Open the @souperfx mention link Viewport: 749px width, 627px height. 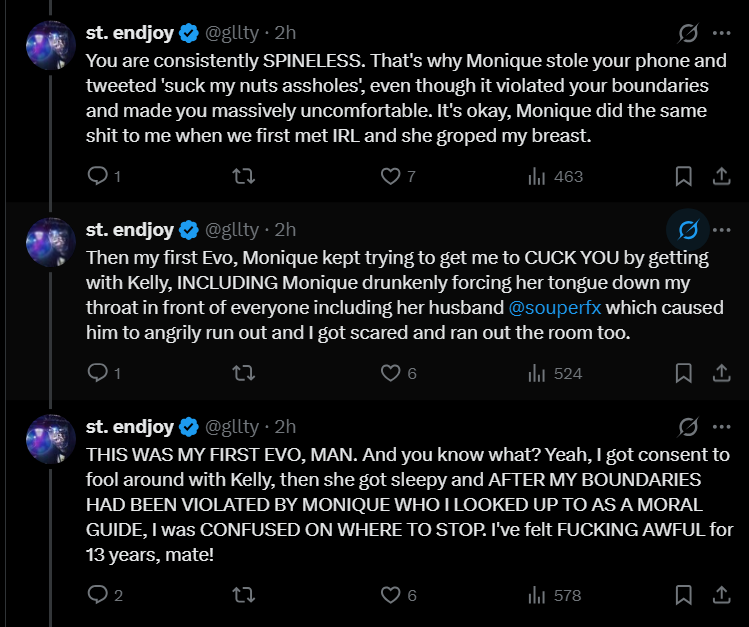pyautogui.click(x=555, y=308)
